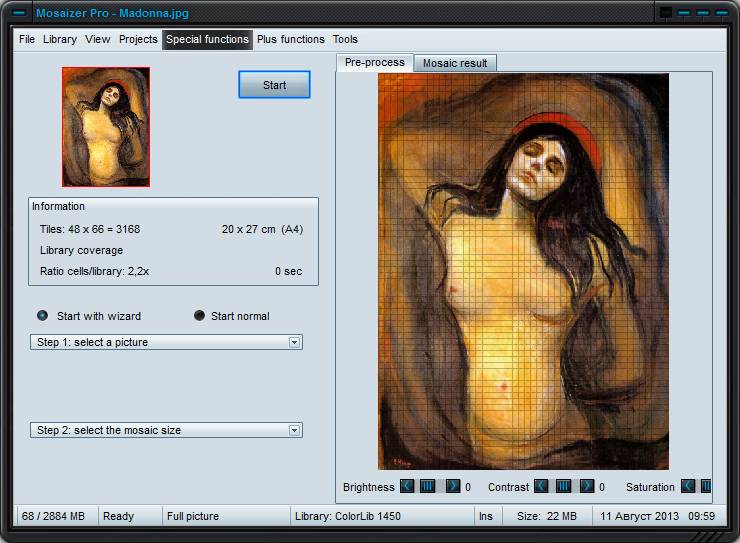Click the Ins status indicator
Image resolution: width=740 pixels, height=543 pixels.
(x=486, y=516)
